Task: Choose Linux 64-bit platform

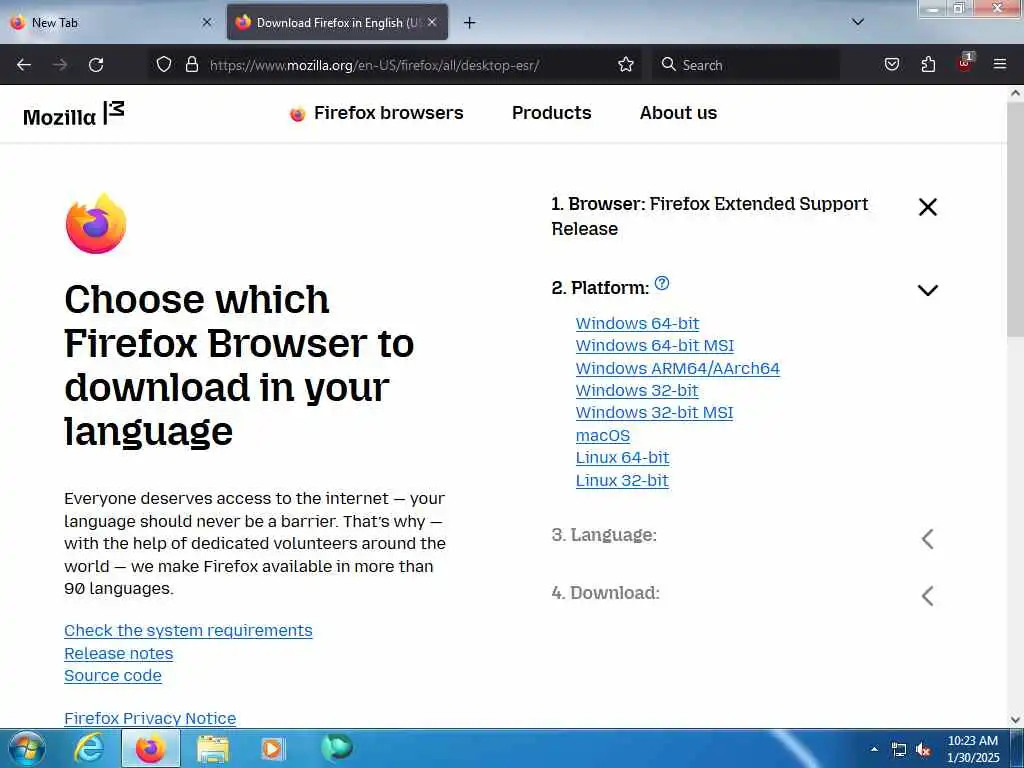Action: tap(622, 458)
